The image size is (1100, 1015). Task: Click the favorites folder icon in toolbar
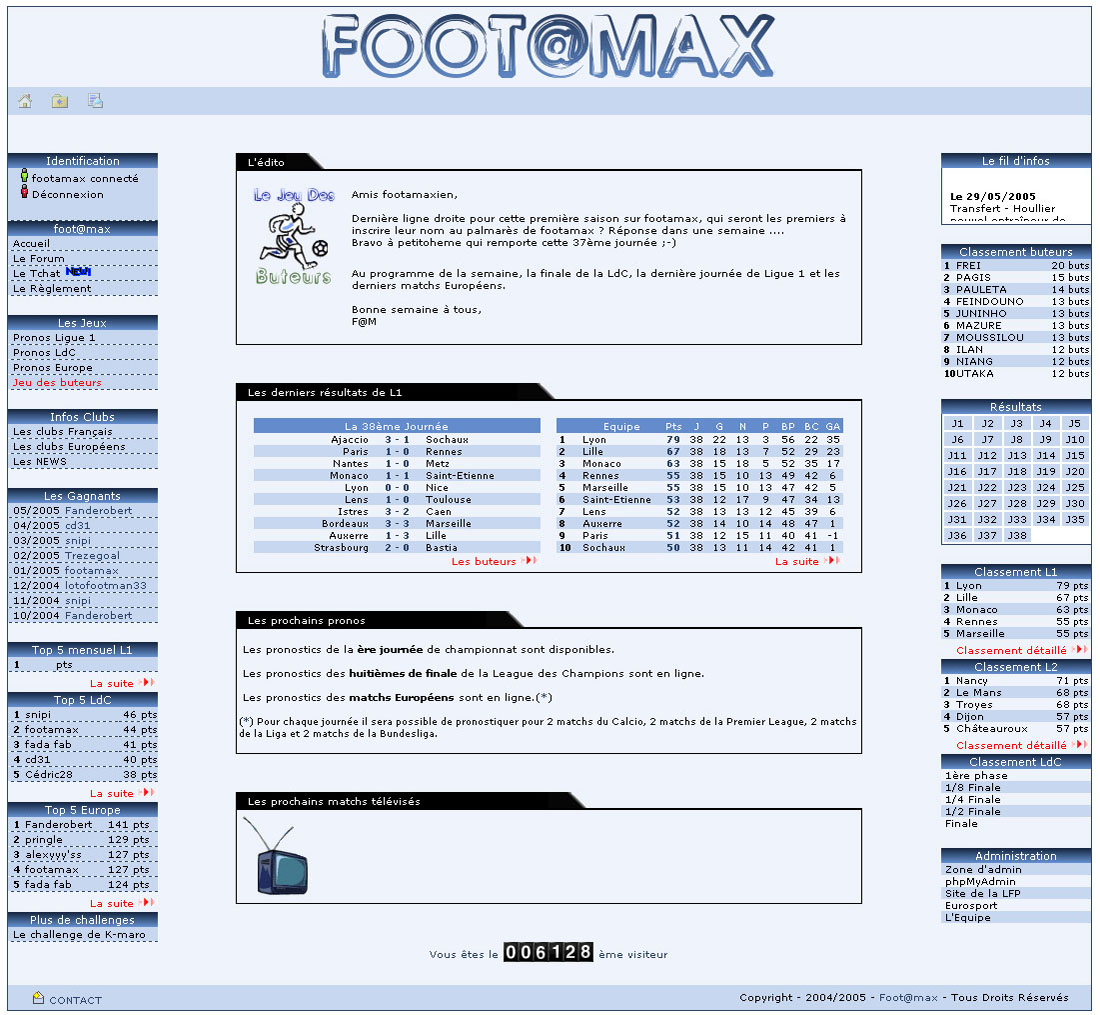coord(60,101)
